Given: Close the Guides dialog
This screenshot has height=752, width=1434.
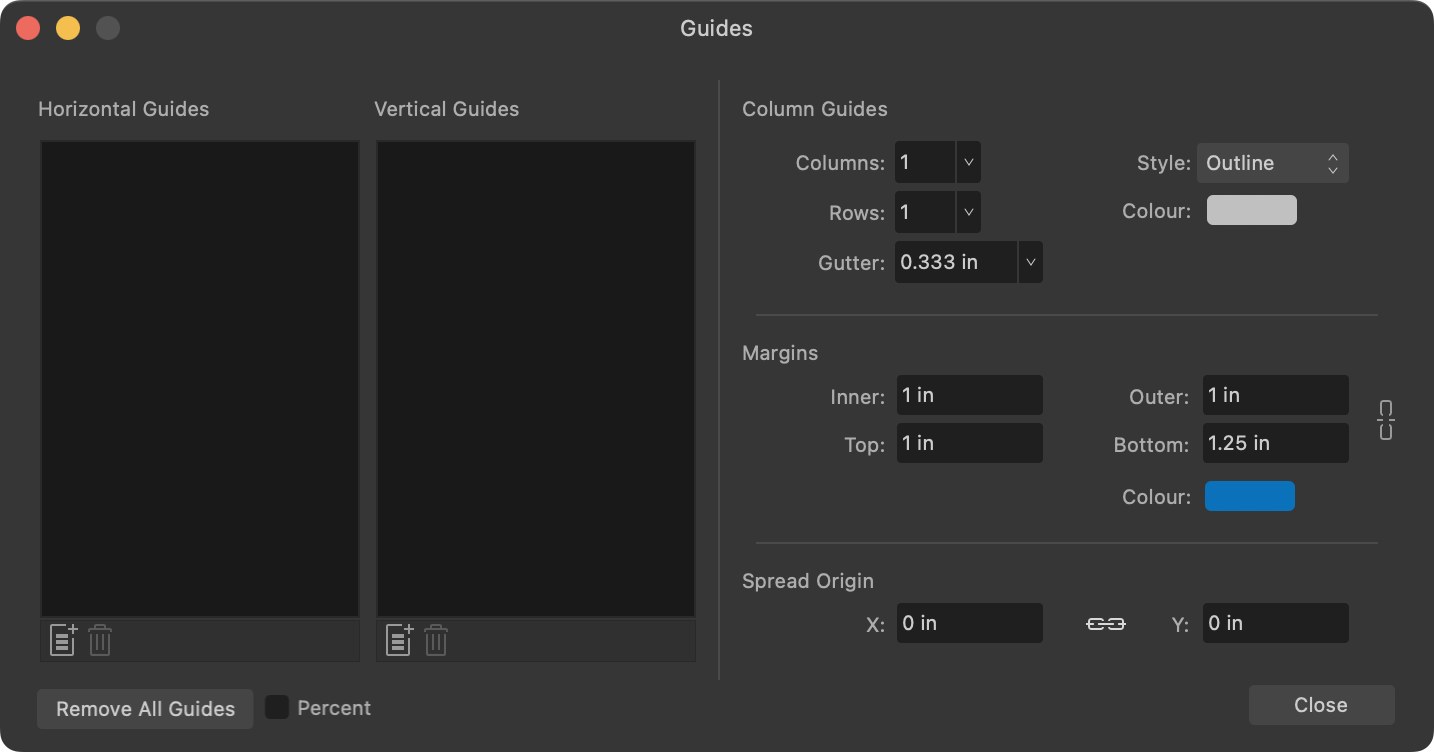Looking at the screenshot, I should click(x=1320, y=704).
